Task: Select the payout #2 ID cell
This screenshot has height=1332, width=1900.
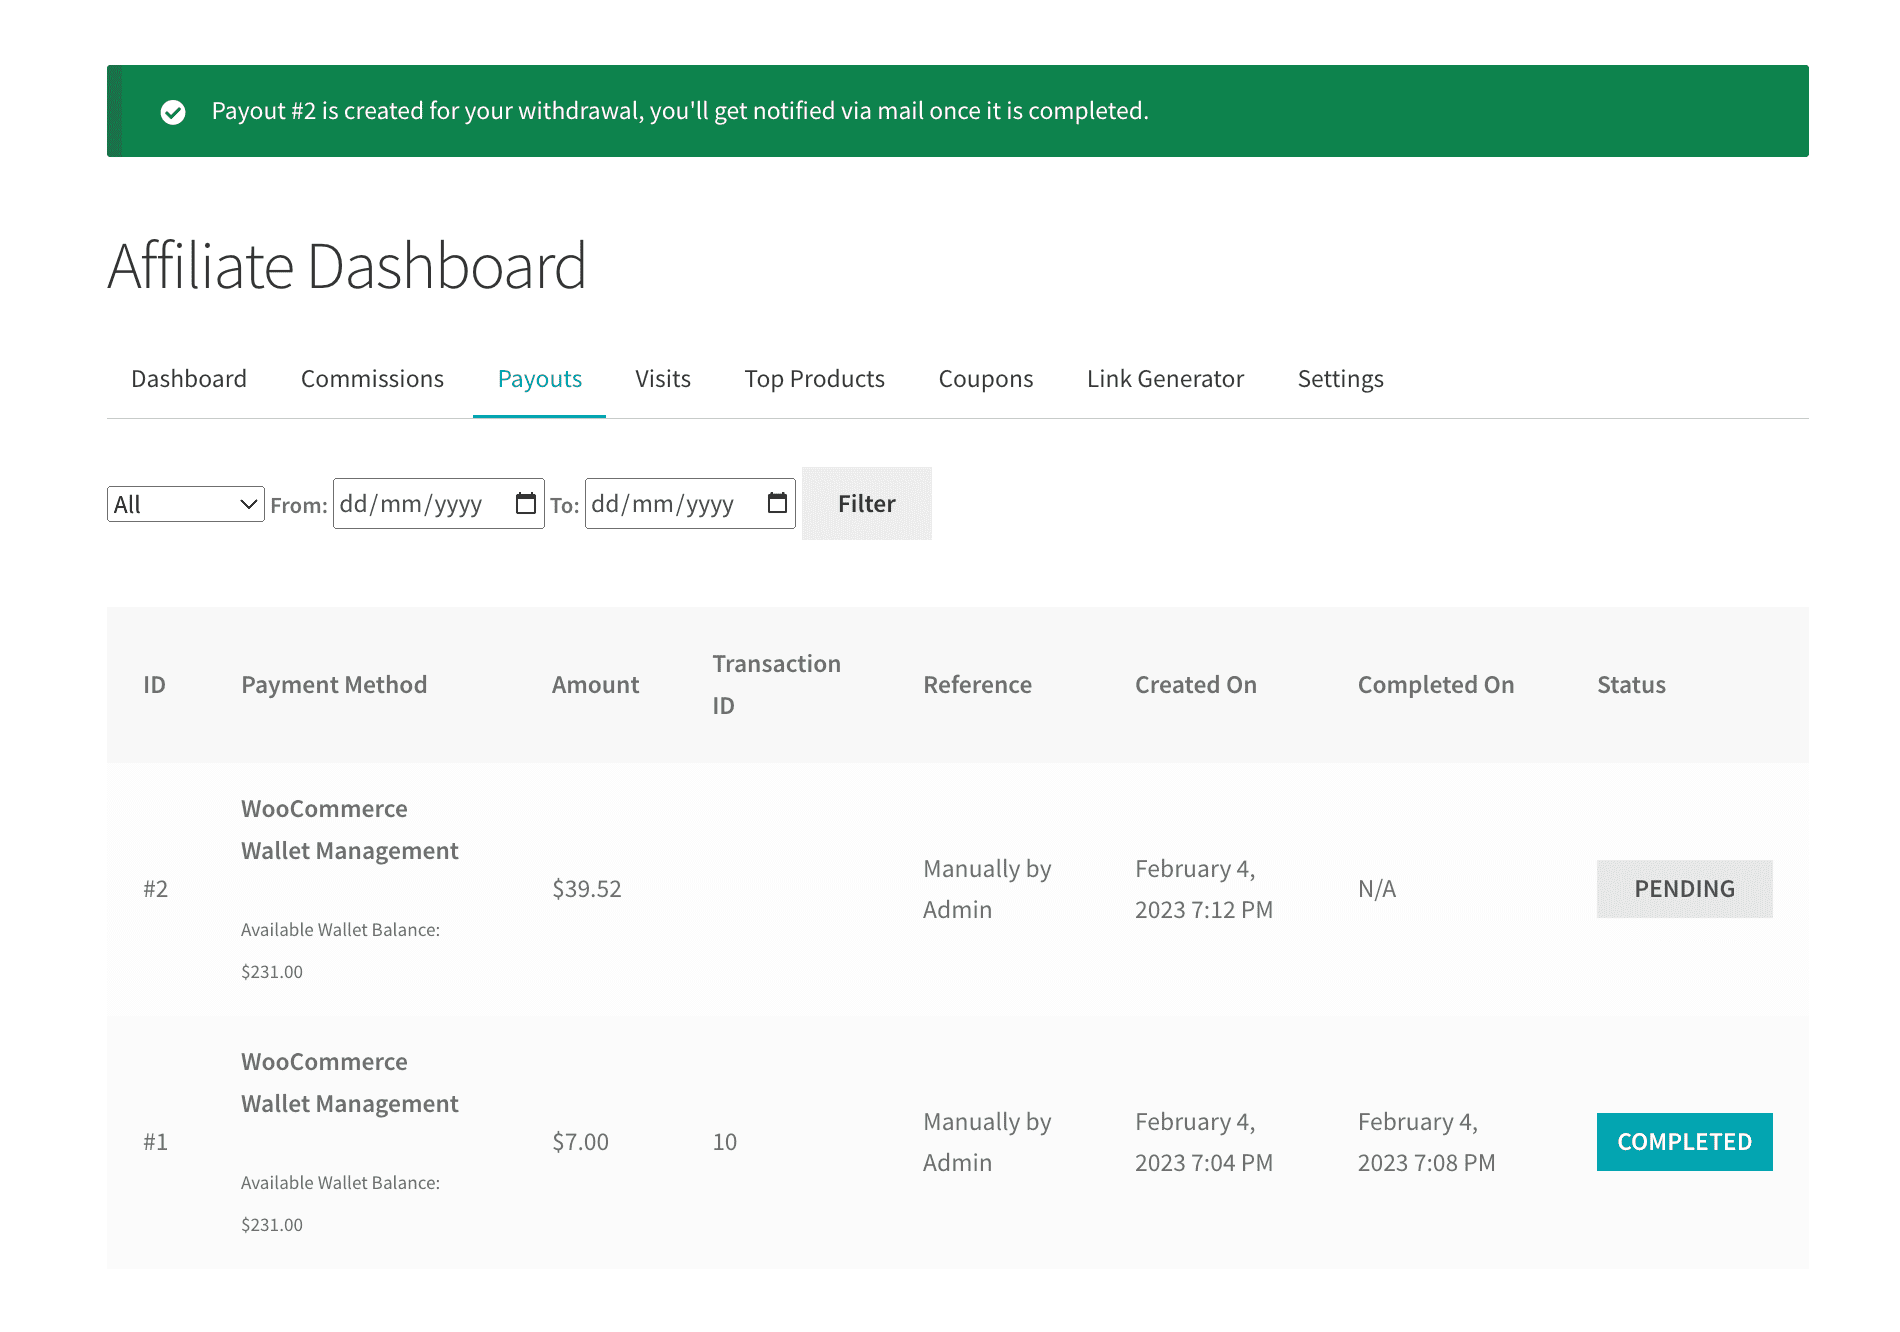Action: tap(155, 889)
